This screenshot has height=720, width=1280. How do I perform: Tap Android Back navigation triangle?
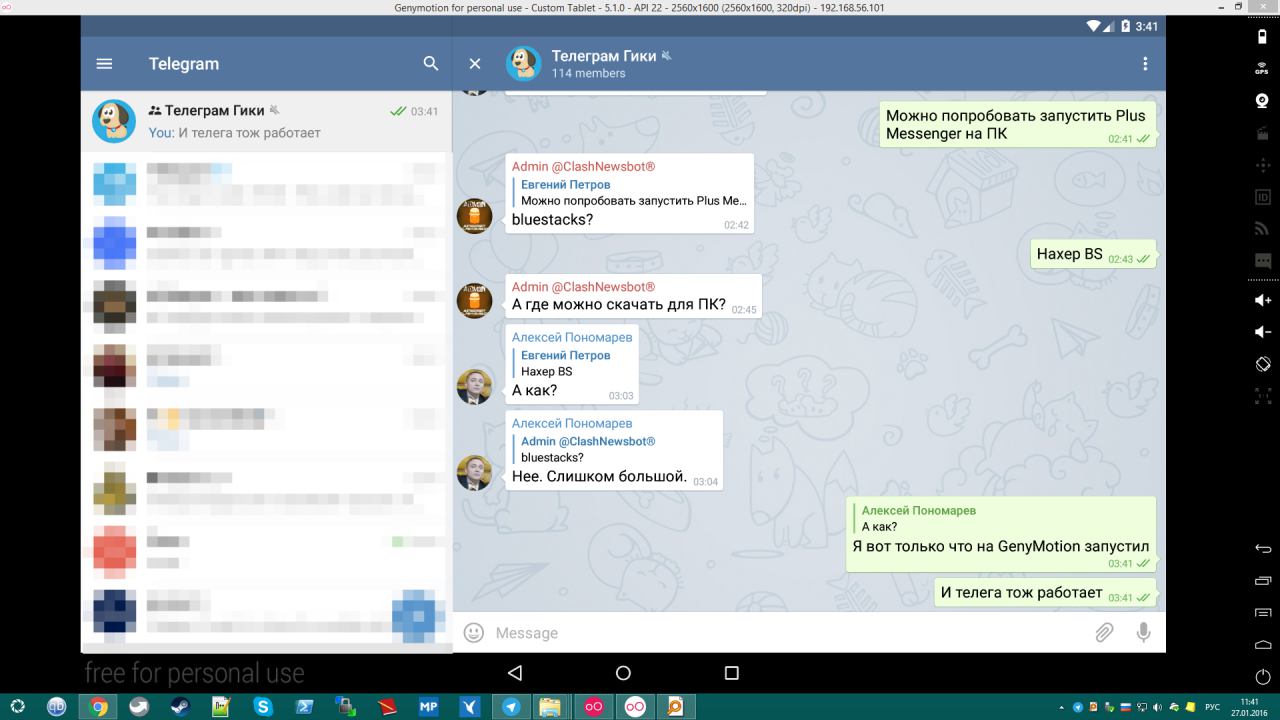[515, 673]
